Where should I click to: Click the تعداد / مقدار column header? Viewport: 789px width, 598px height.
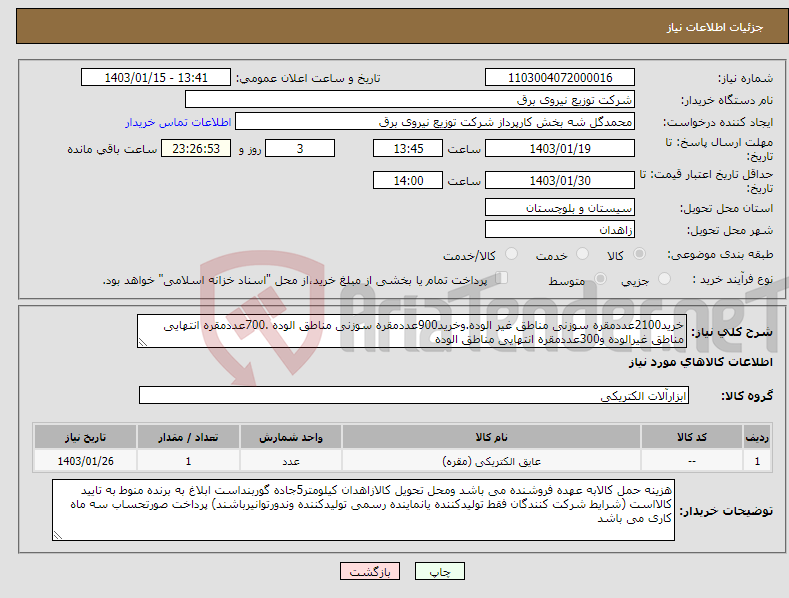tap(188, 437)
